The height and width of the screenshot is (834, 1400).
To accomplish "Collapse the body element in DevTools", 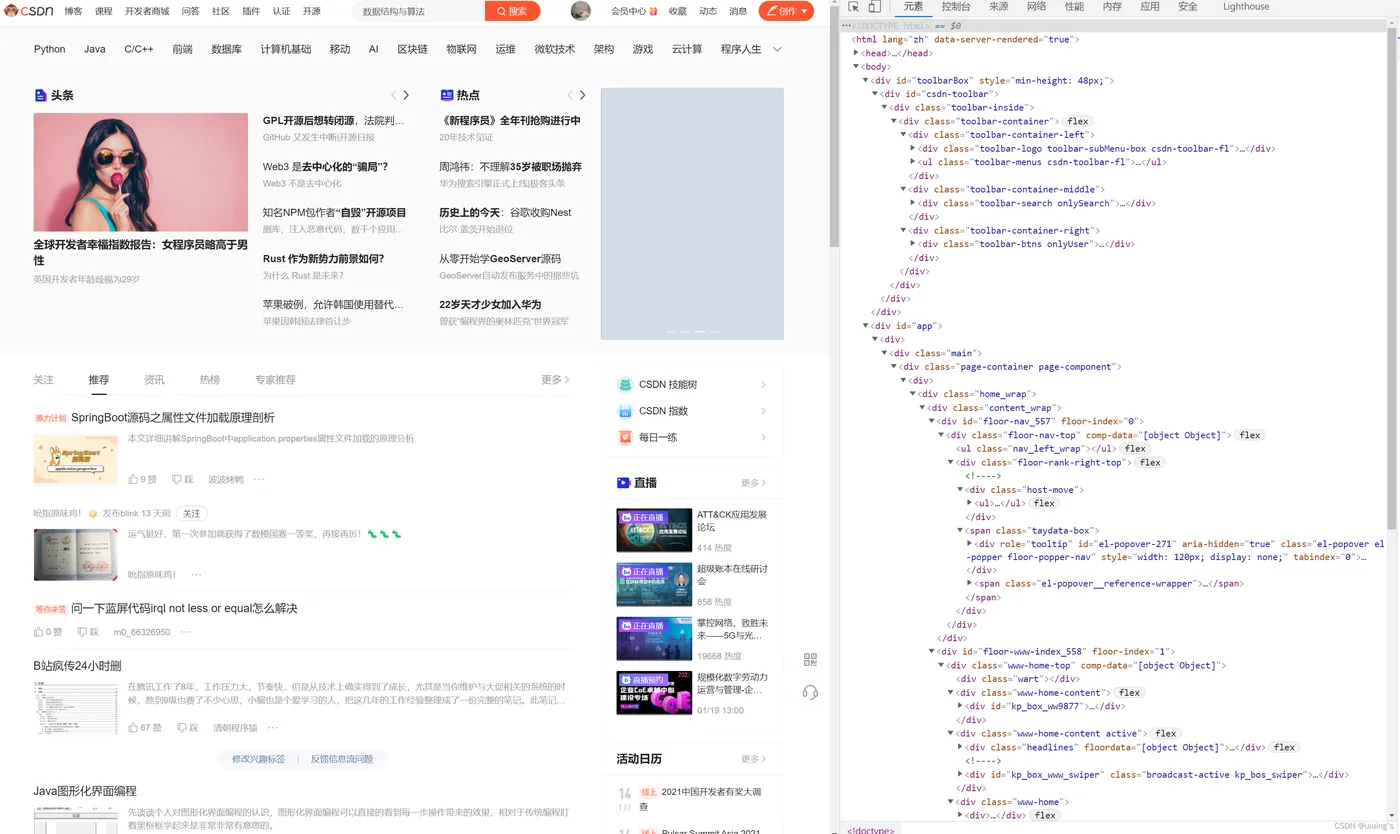I will [856, 67].
